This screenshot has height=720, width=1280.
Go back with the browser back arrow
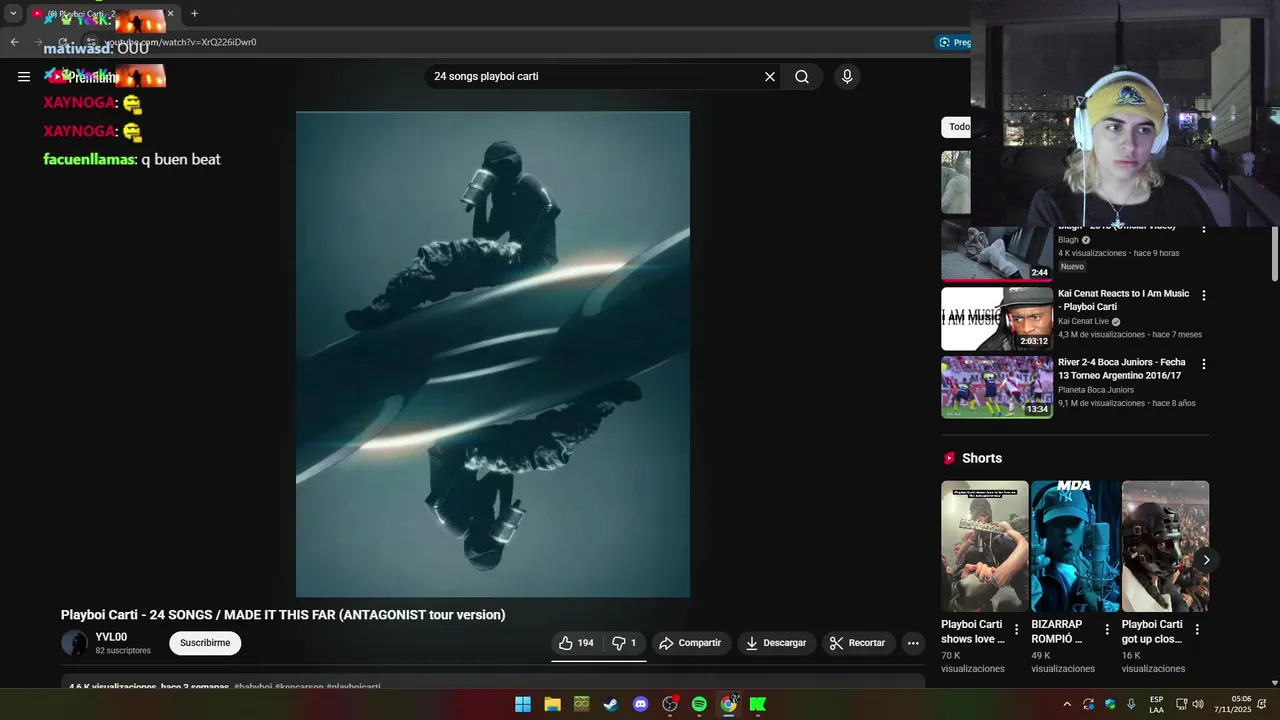coord(14,42)
